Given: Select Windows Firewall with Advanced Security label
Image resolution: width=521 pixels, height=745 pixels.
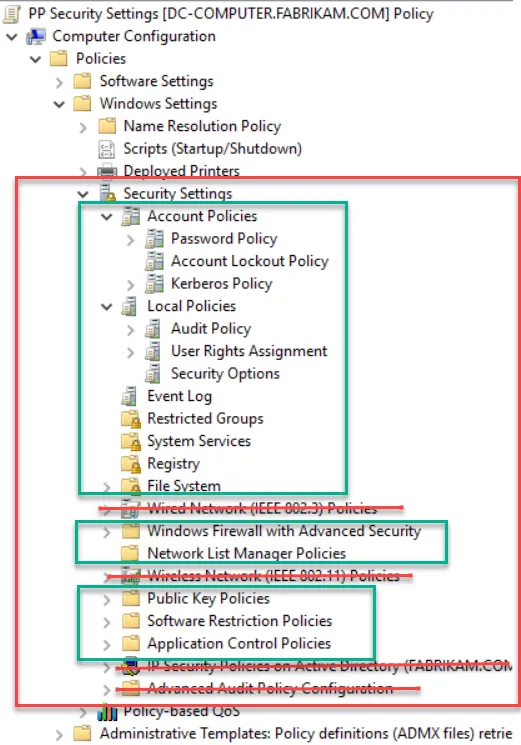Looking at the screenshot, I should coord(284,531).
